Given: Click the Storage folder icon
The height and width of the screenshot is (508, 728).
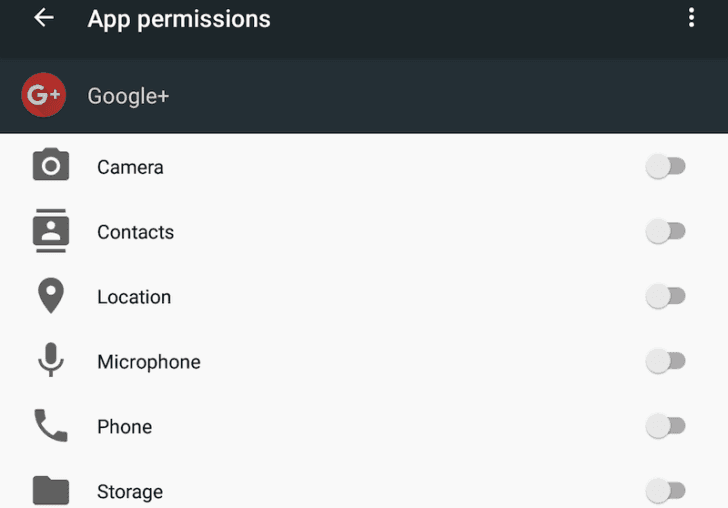Looking at the screenshot, I should click(x=51, y=490).
